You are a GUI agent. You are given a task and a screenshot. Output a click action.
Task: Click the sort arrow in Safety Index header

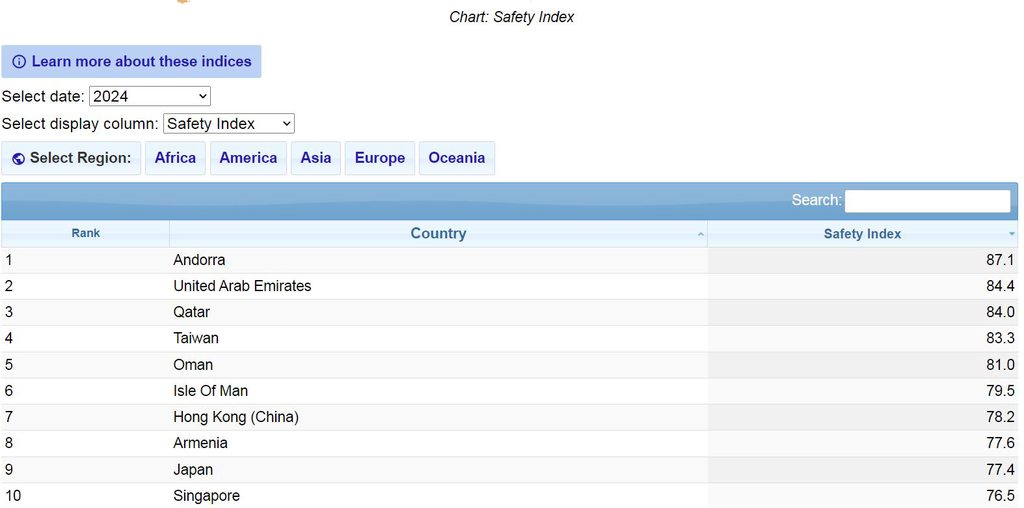[1011, 234]
